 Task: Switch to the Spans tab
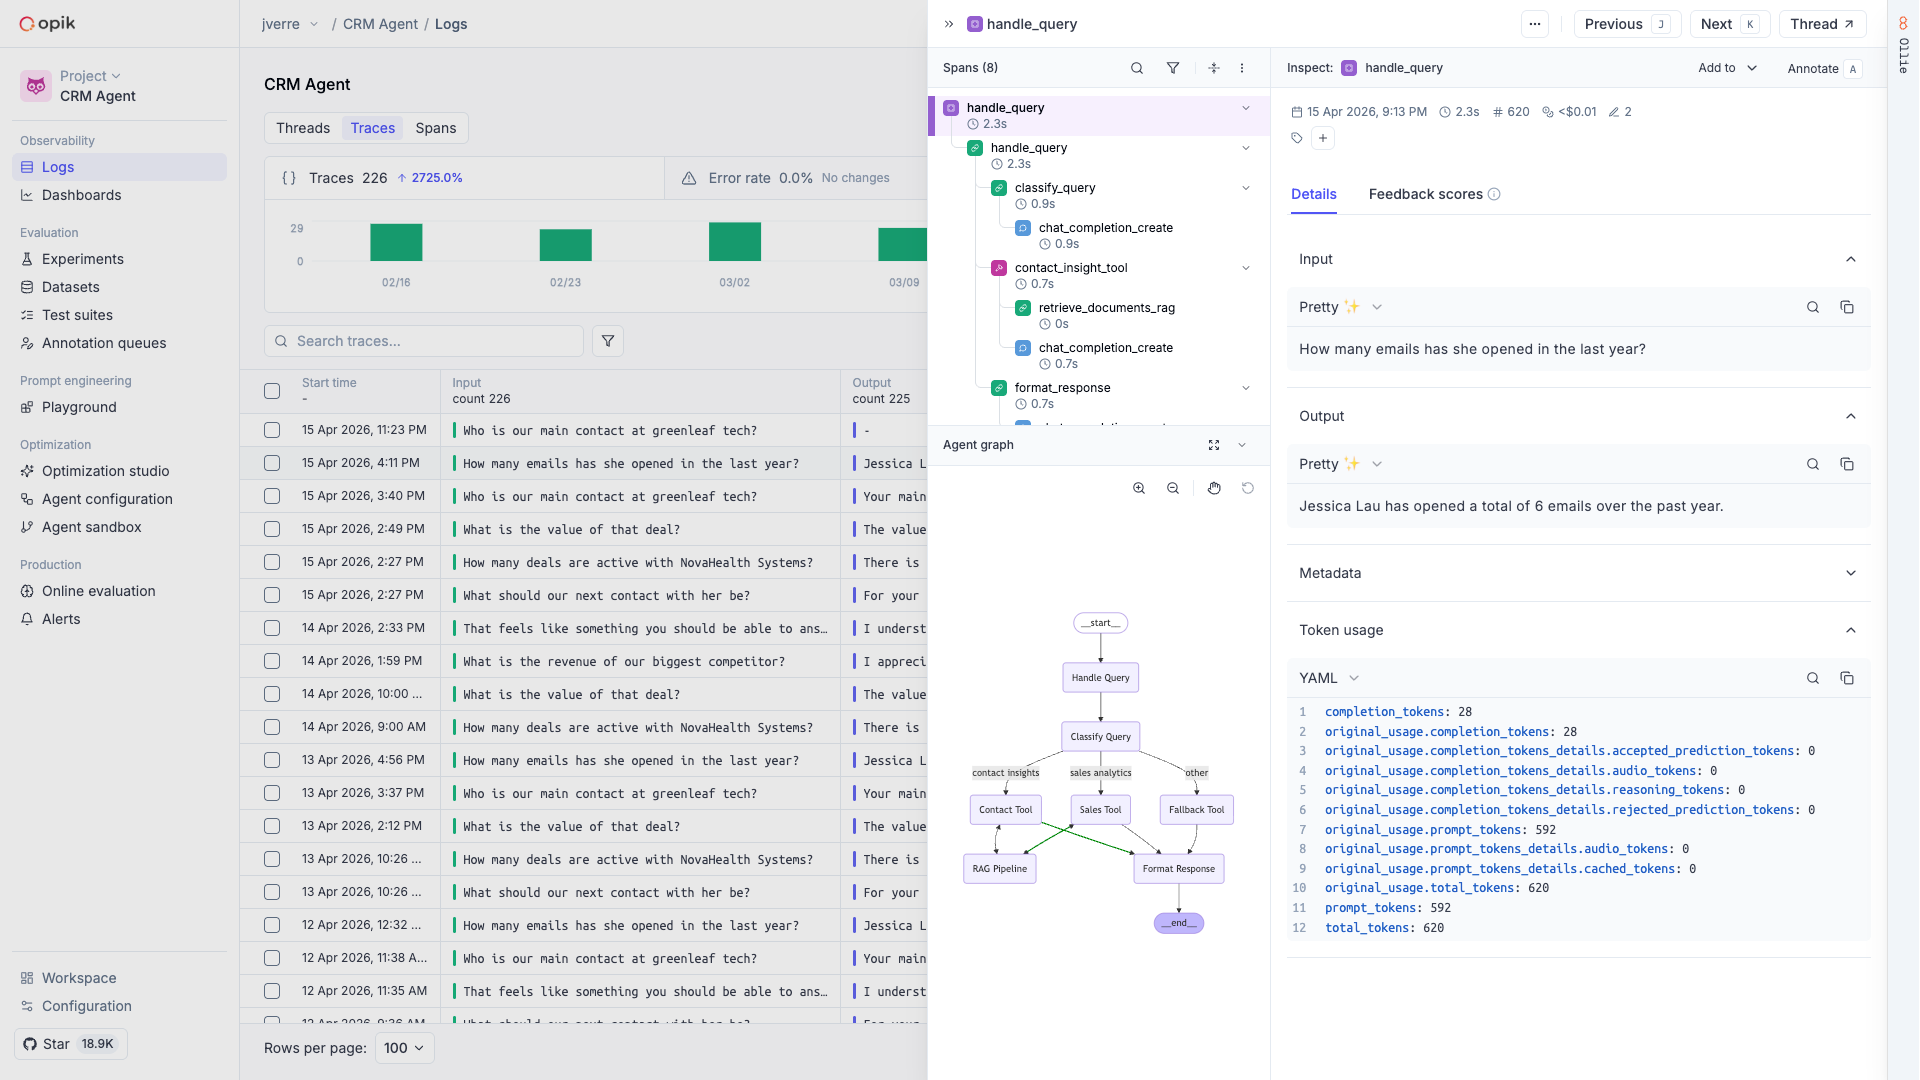tap(435, 128)
